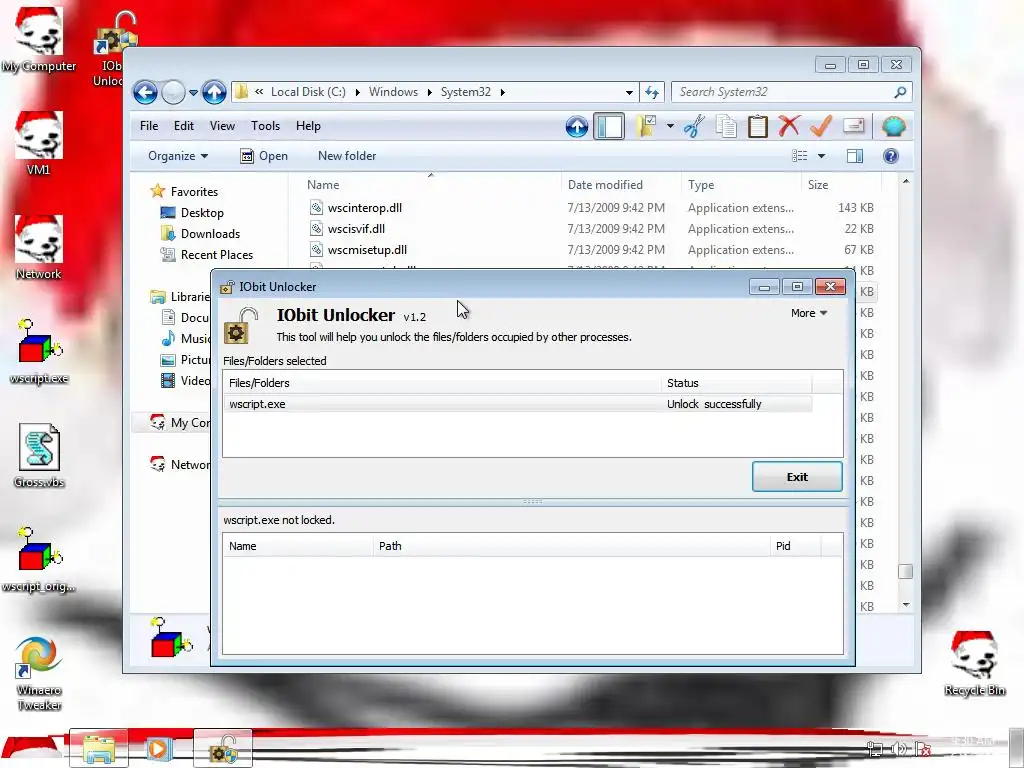The image size is (1024, 768).
Task: Click the volume tray icon
Action: (x=899, y=749)
